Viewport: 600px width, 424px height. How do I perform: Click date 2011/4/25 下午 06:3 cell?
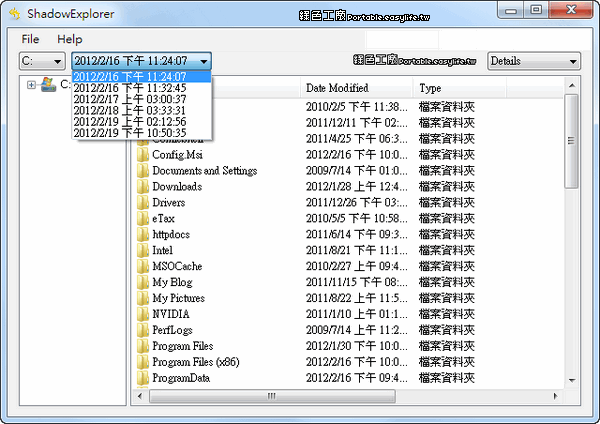pyautogui.click(x=357, y=139)
